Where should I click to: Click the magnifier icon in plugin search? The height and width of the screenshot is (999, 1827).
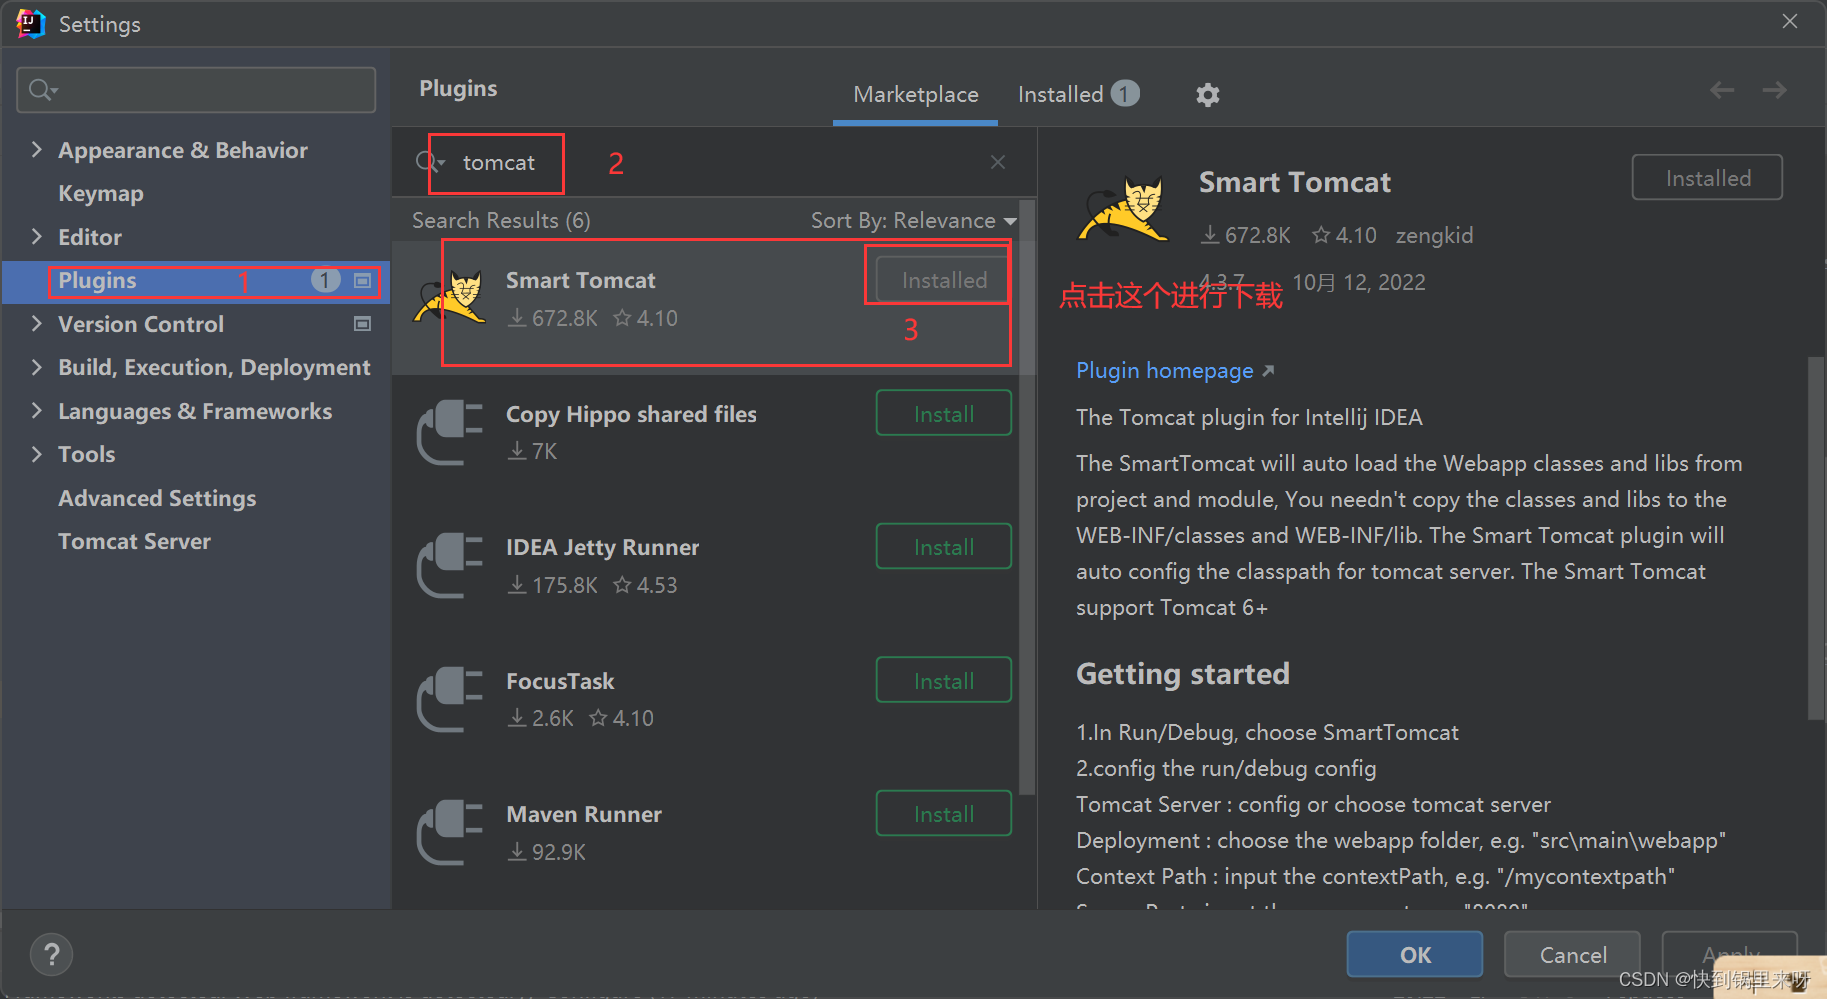(430, 162)
